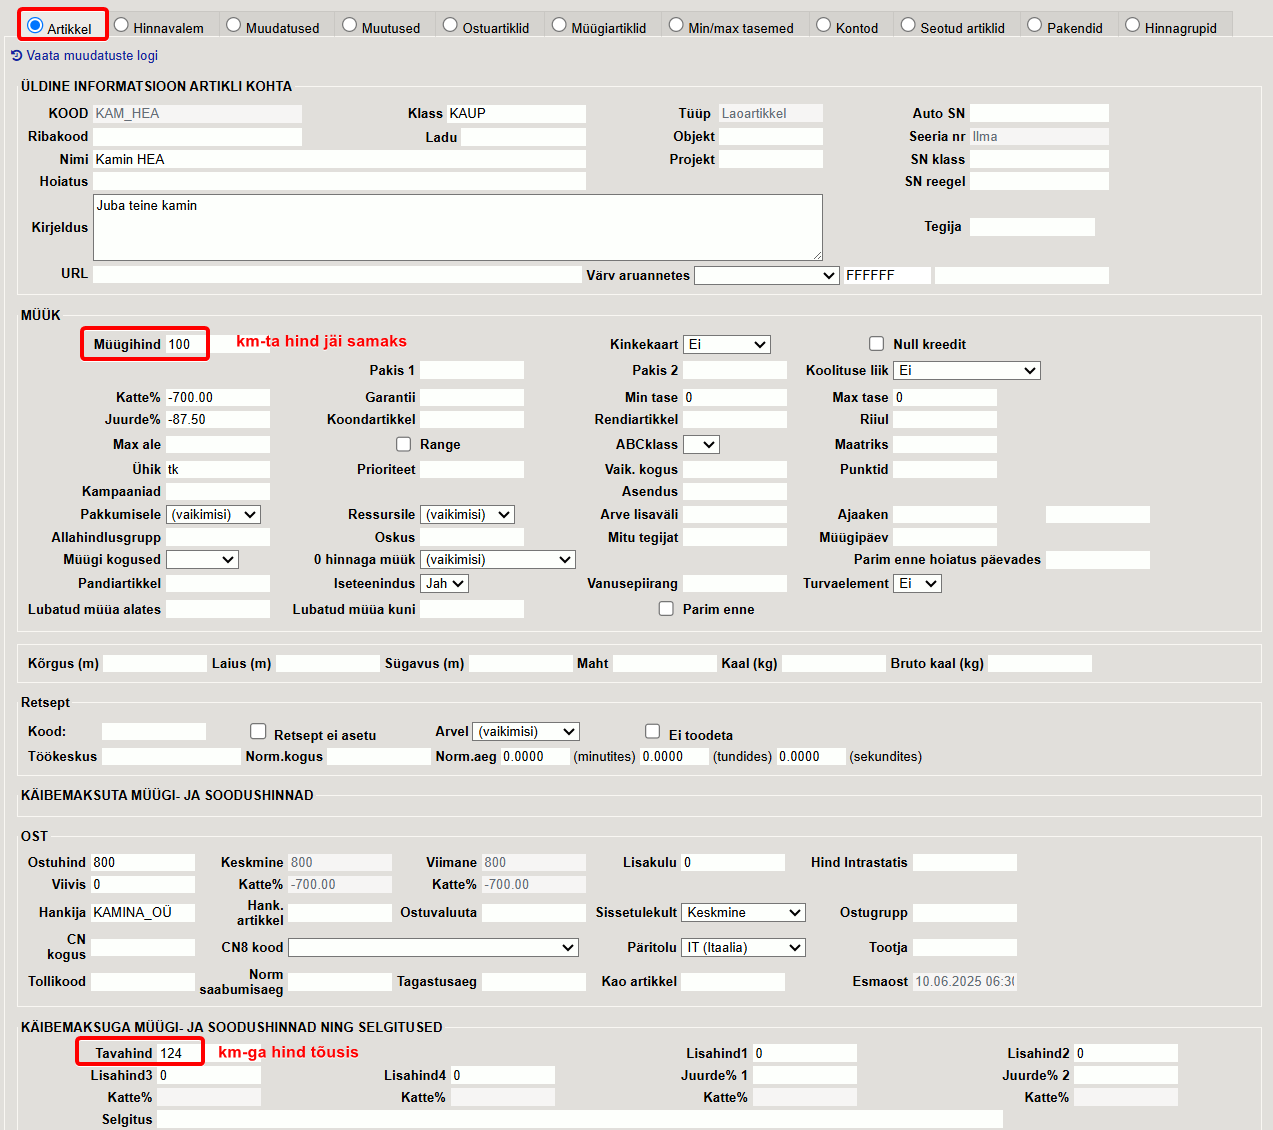Enable the Null kreedit checkbox
Screen dimensions: 1273x1130
[877, 344]
